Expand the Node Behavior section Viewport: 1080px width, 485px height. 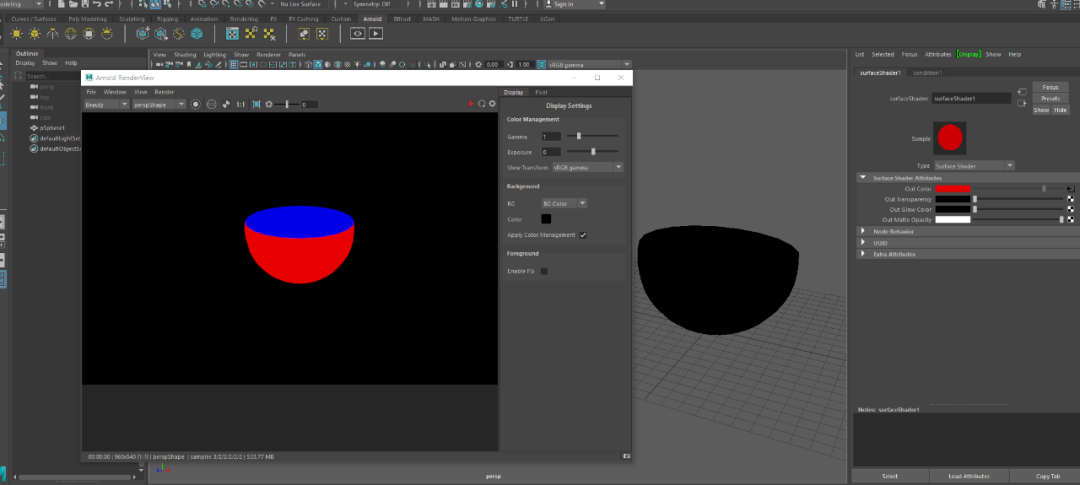862,231
